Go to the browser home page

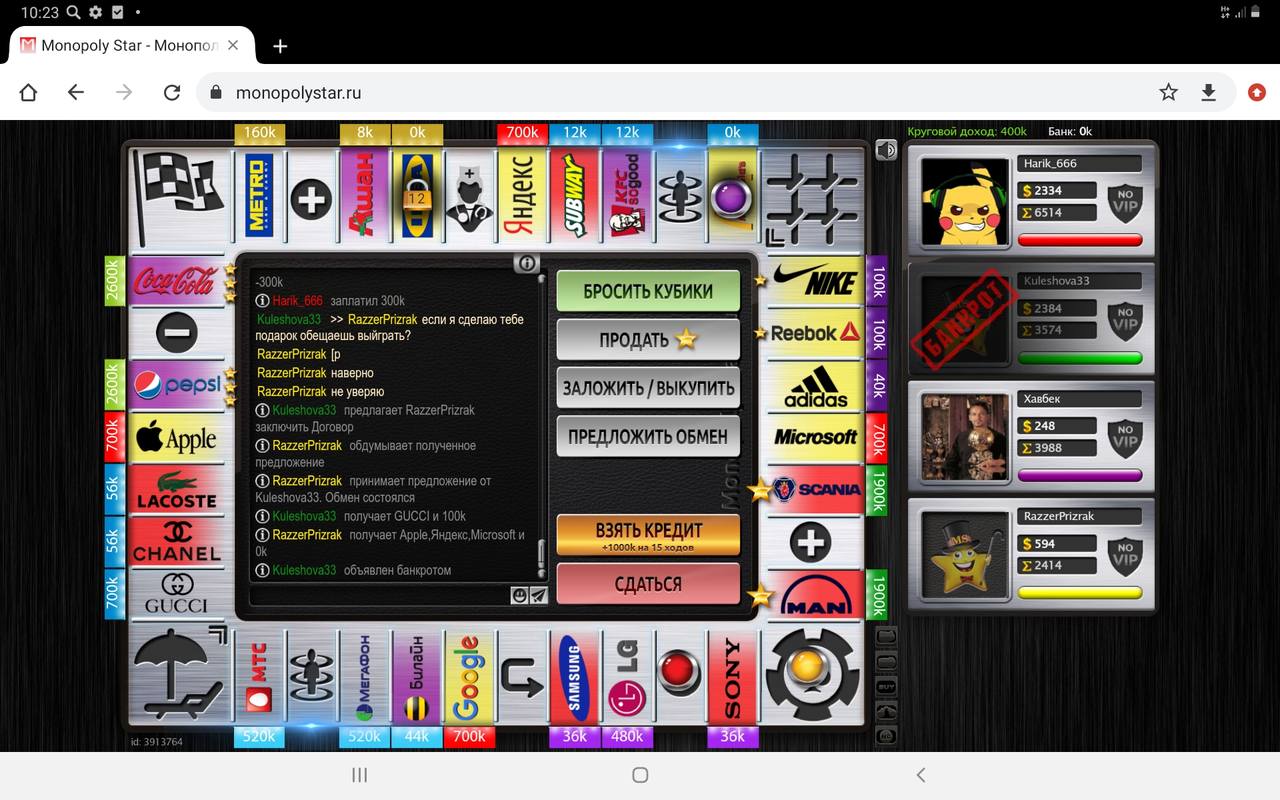tap(28, 92)
